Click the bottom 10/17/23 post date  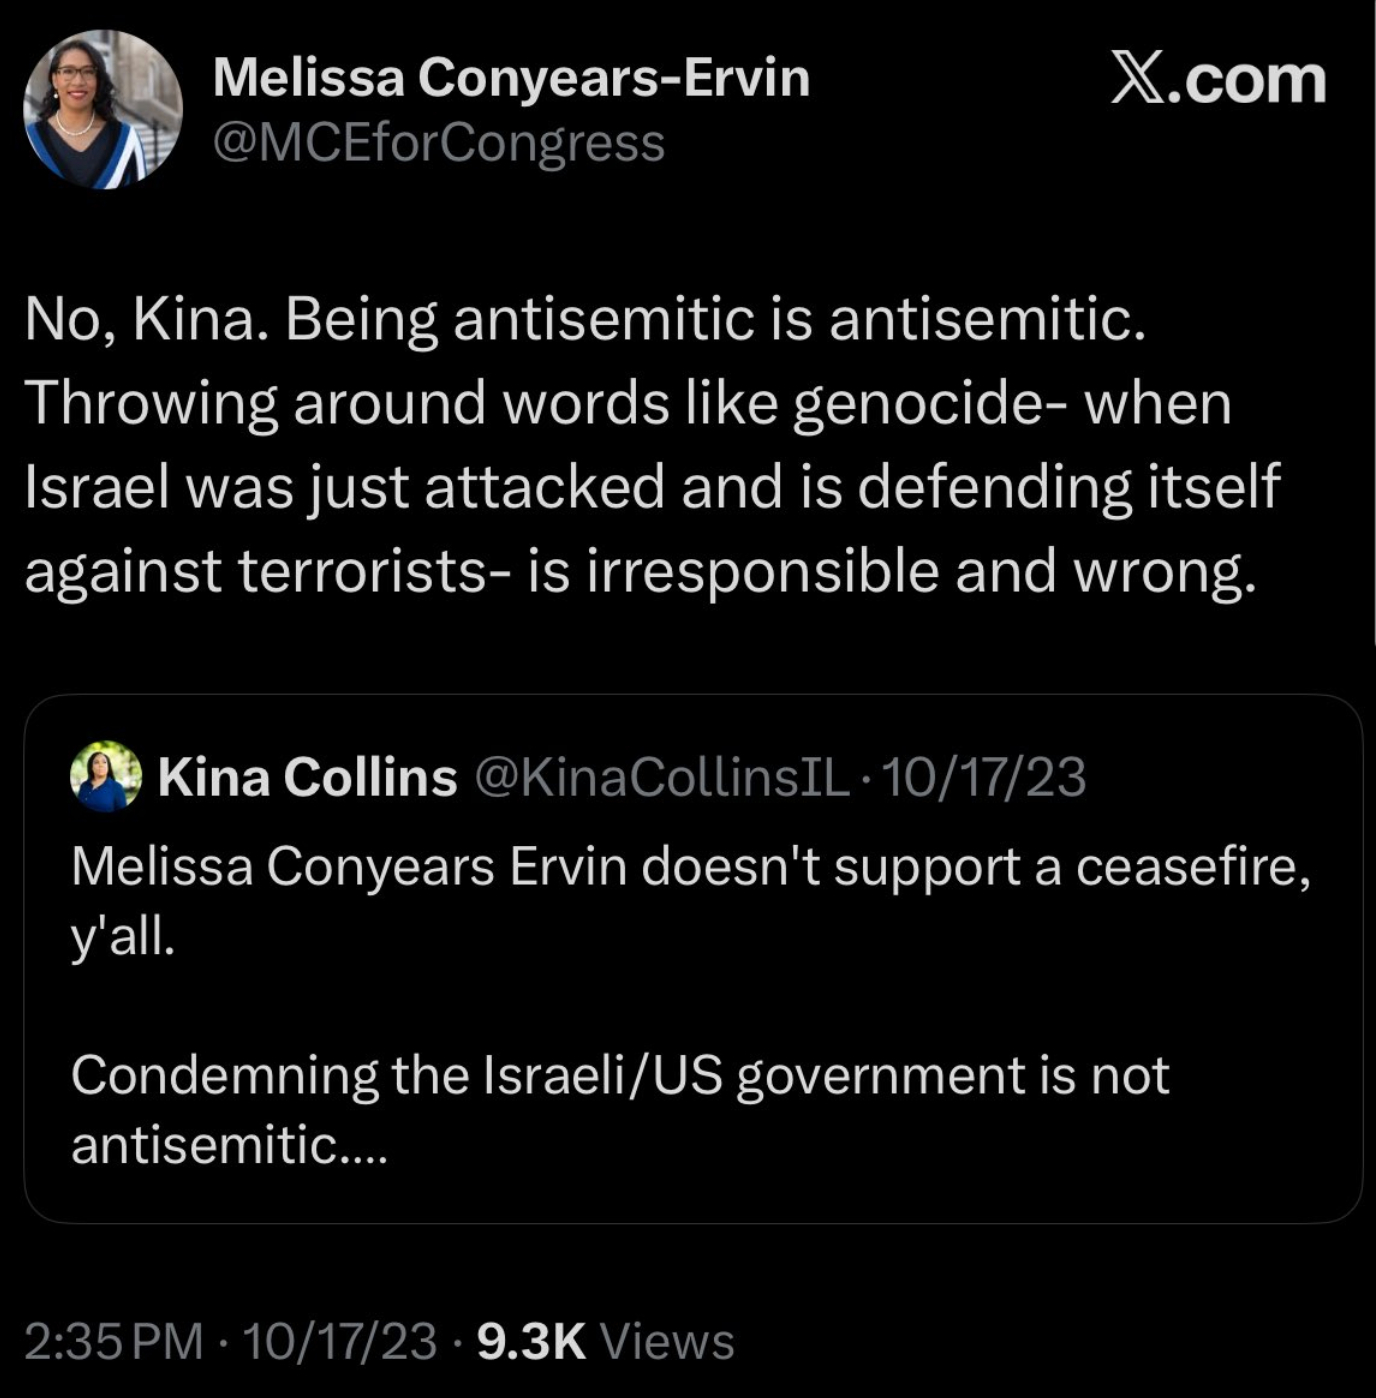pyautogui.click(x=339, y=1341)
